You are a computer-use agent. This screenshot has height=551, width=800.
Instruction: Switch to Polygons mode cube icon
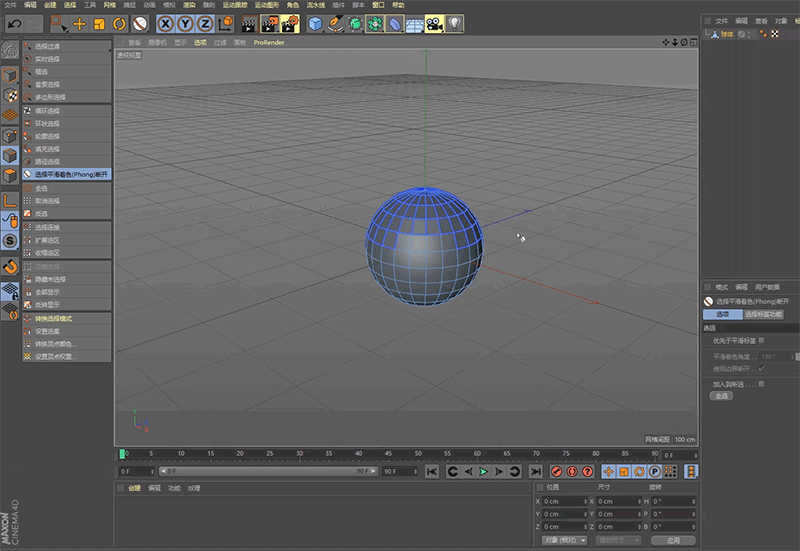pos(10,176)
